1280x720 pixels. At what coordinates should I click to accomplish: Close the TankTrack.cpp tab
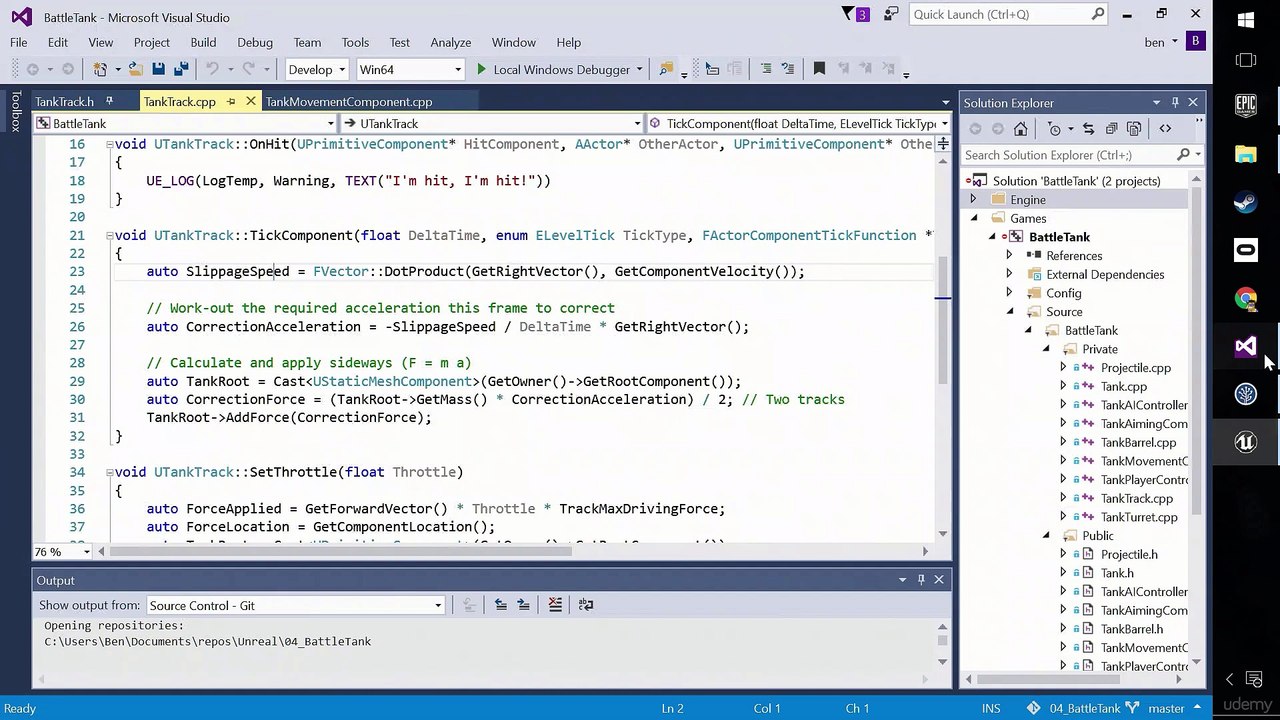coord(250,102)
